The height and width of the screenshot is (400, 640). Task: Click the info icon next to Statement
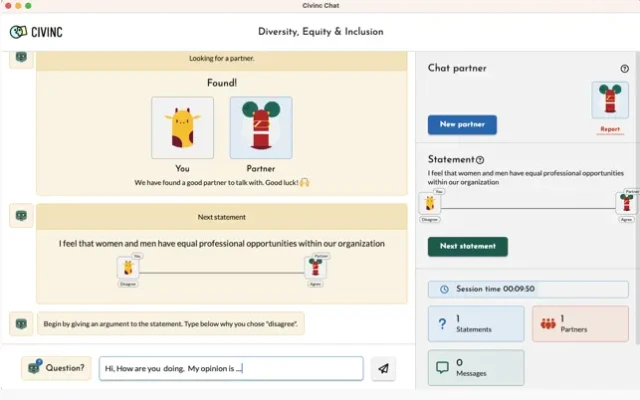point(480,160)
